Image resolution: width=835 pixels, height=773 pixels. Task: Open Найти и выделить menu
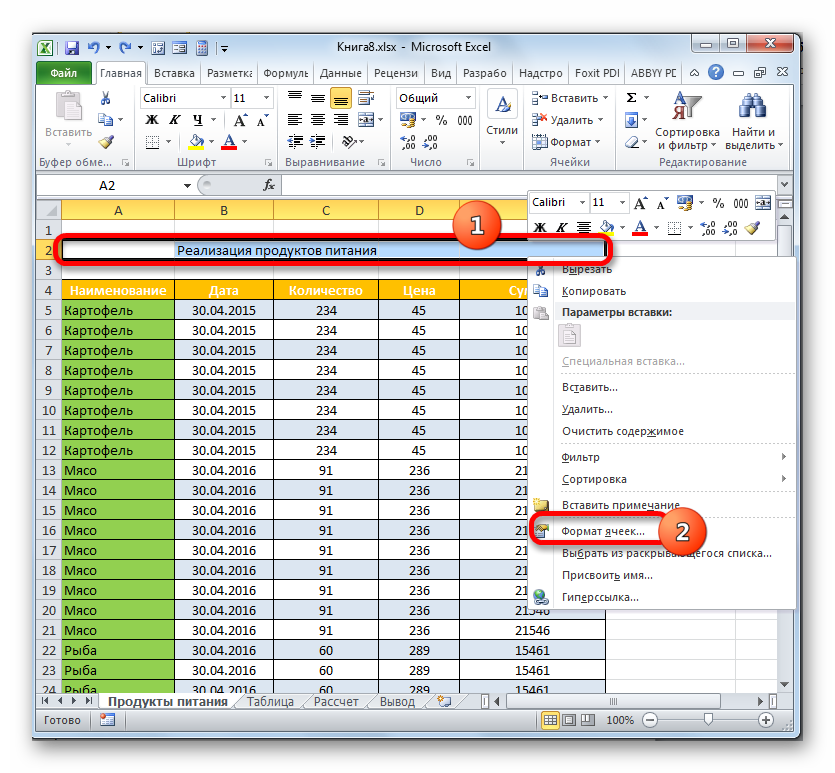753,121
